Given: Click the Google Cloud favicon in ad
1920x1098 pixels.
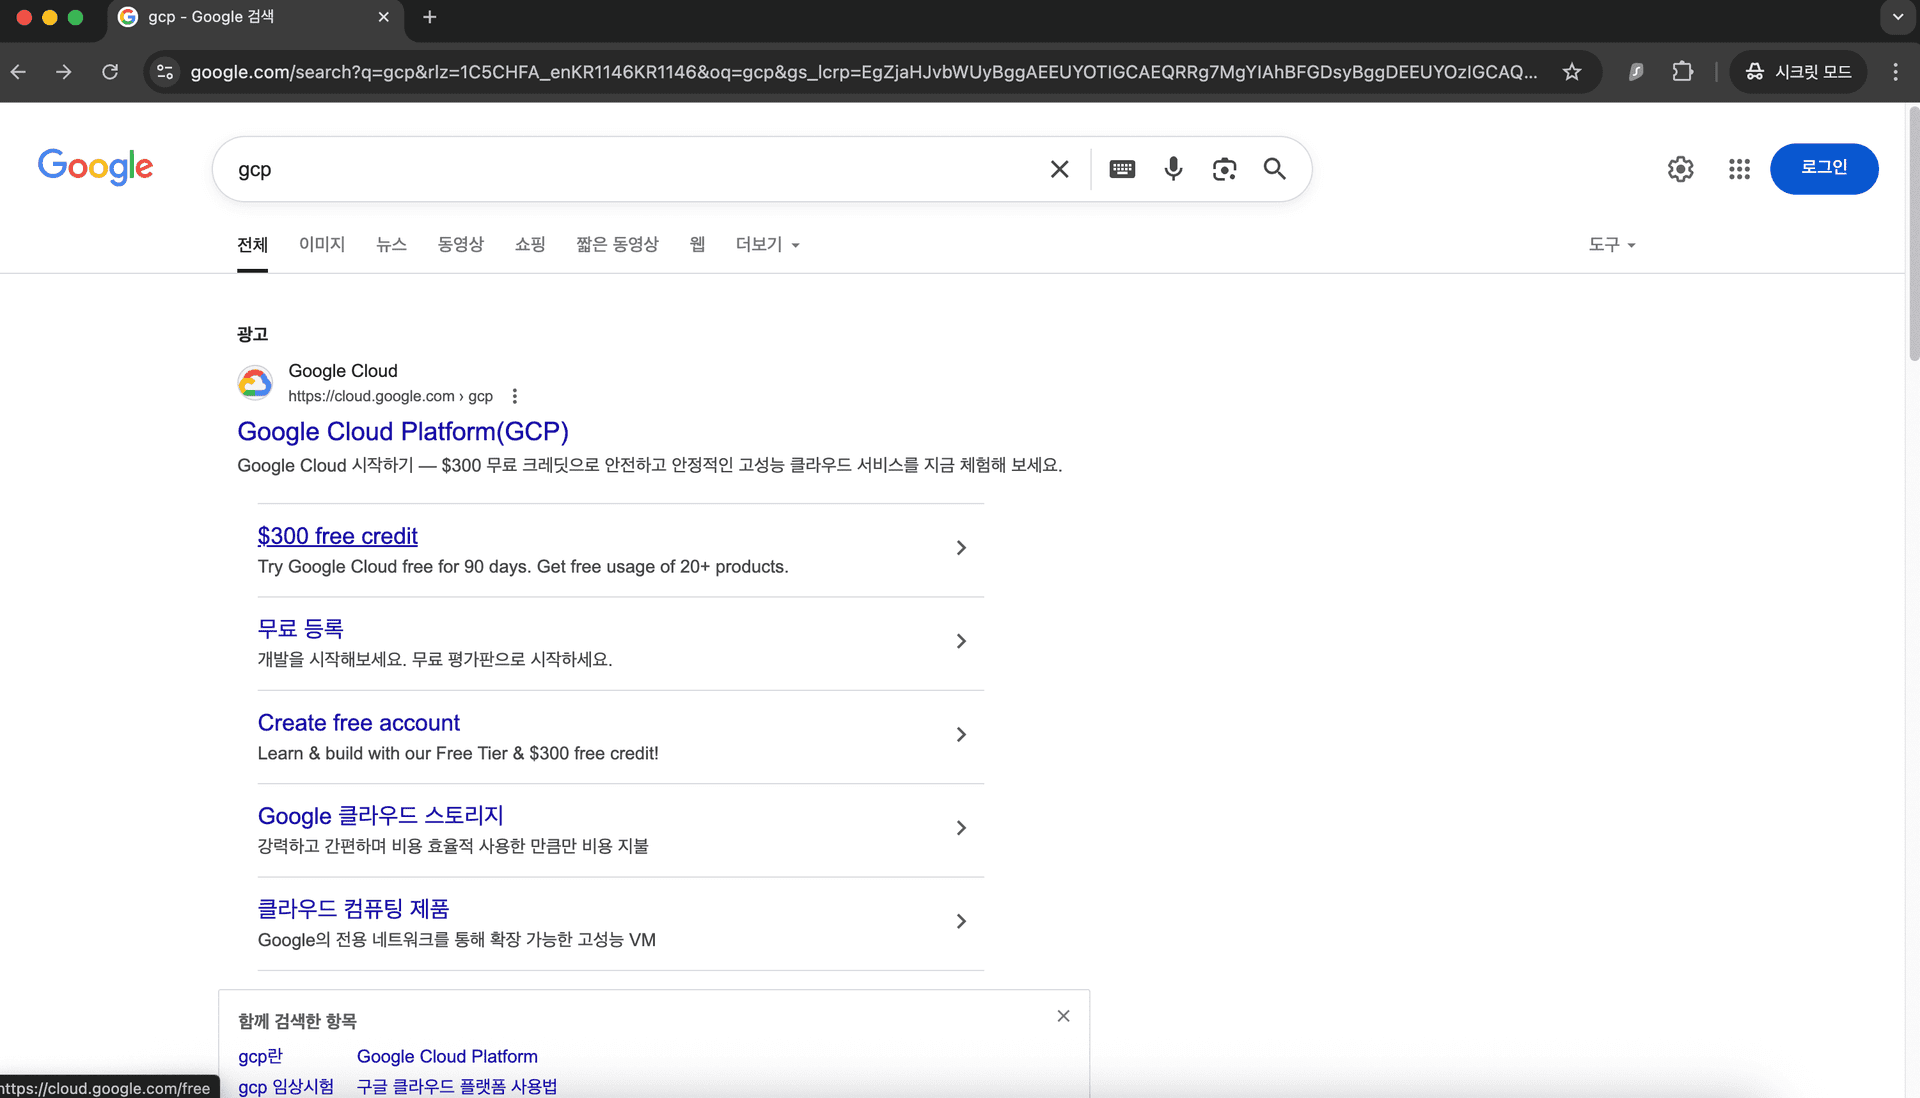Looking at the screenshot, I should (255, 383).
